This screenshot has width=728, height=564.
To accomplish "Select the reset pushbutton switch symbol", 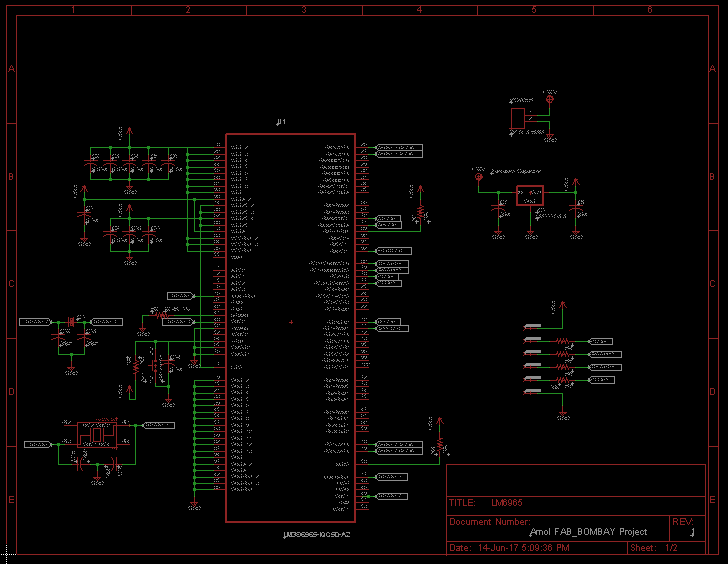I will [155, 366].
